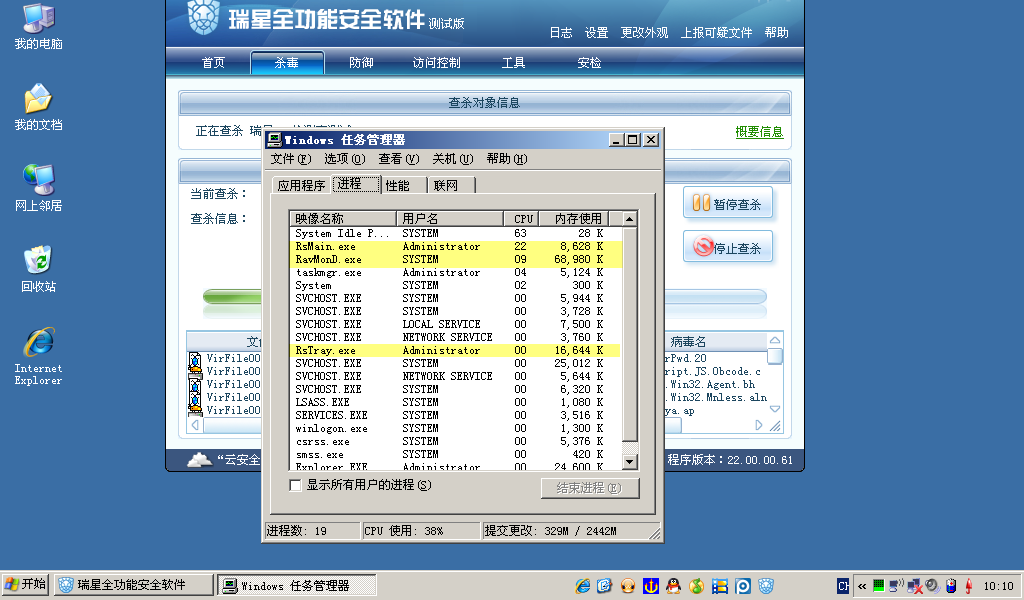Click 设置 in Rising top links

tap(596, 33)
